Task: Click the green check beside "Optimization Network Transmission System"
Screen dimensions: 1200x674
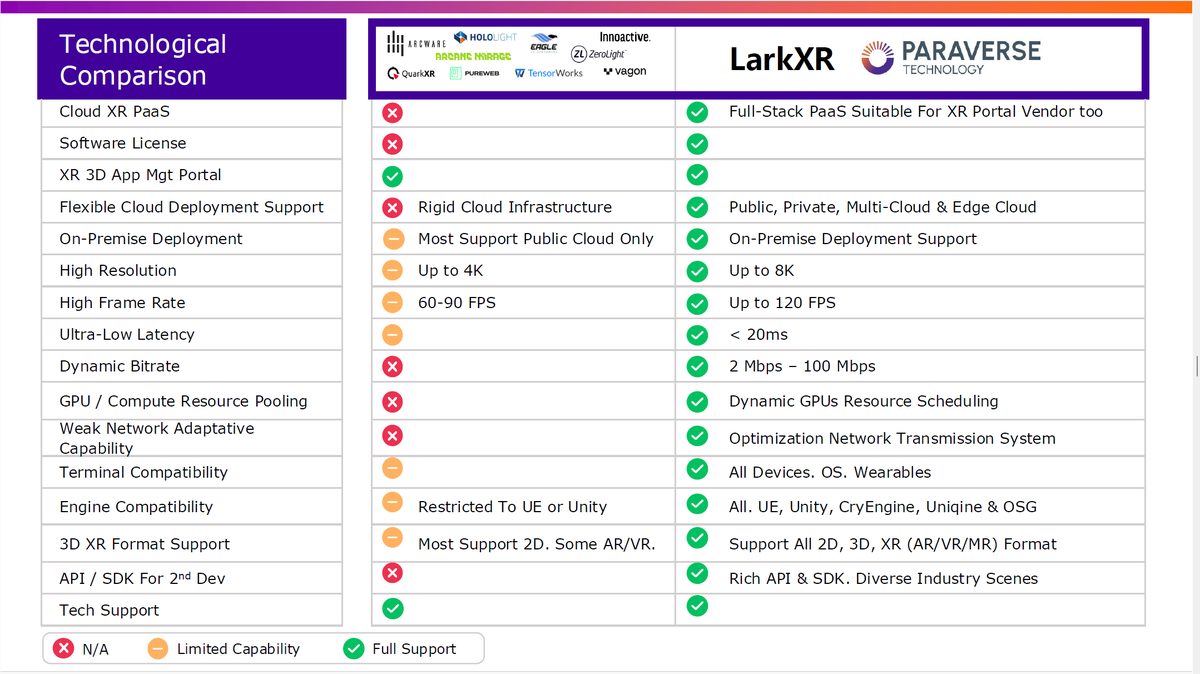Action: coord(697,437)
